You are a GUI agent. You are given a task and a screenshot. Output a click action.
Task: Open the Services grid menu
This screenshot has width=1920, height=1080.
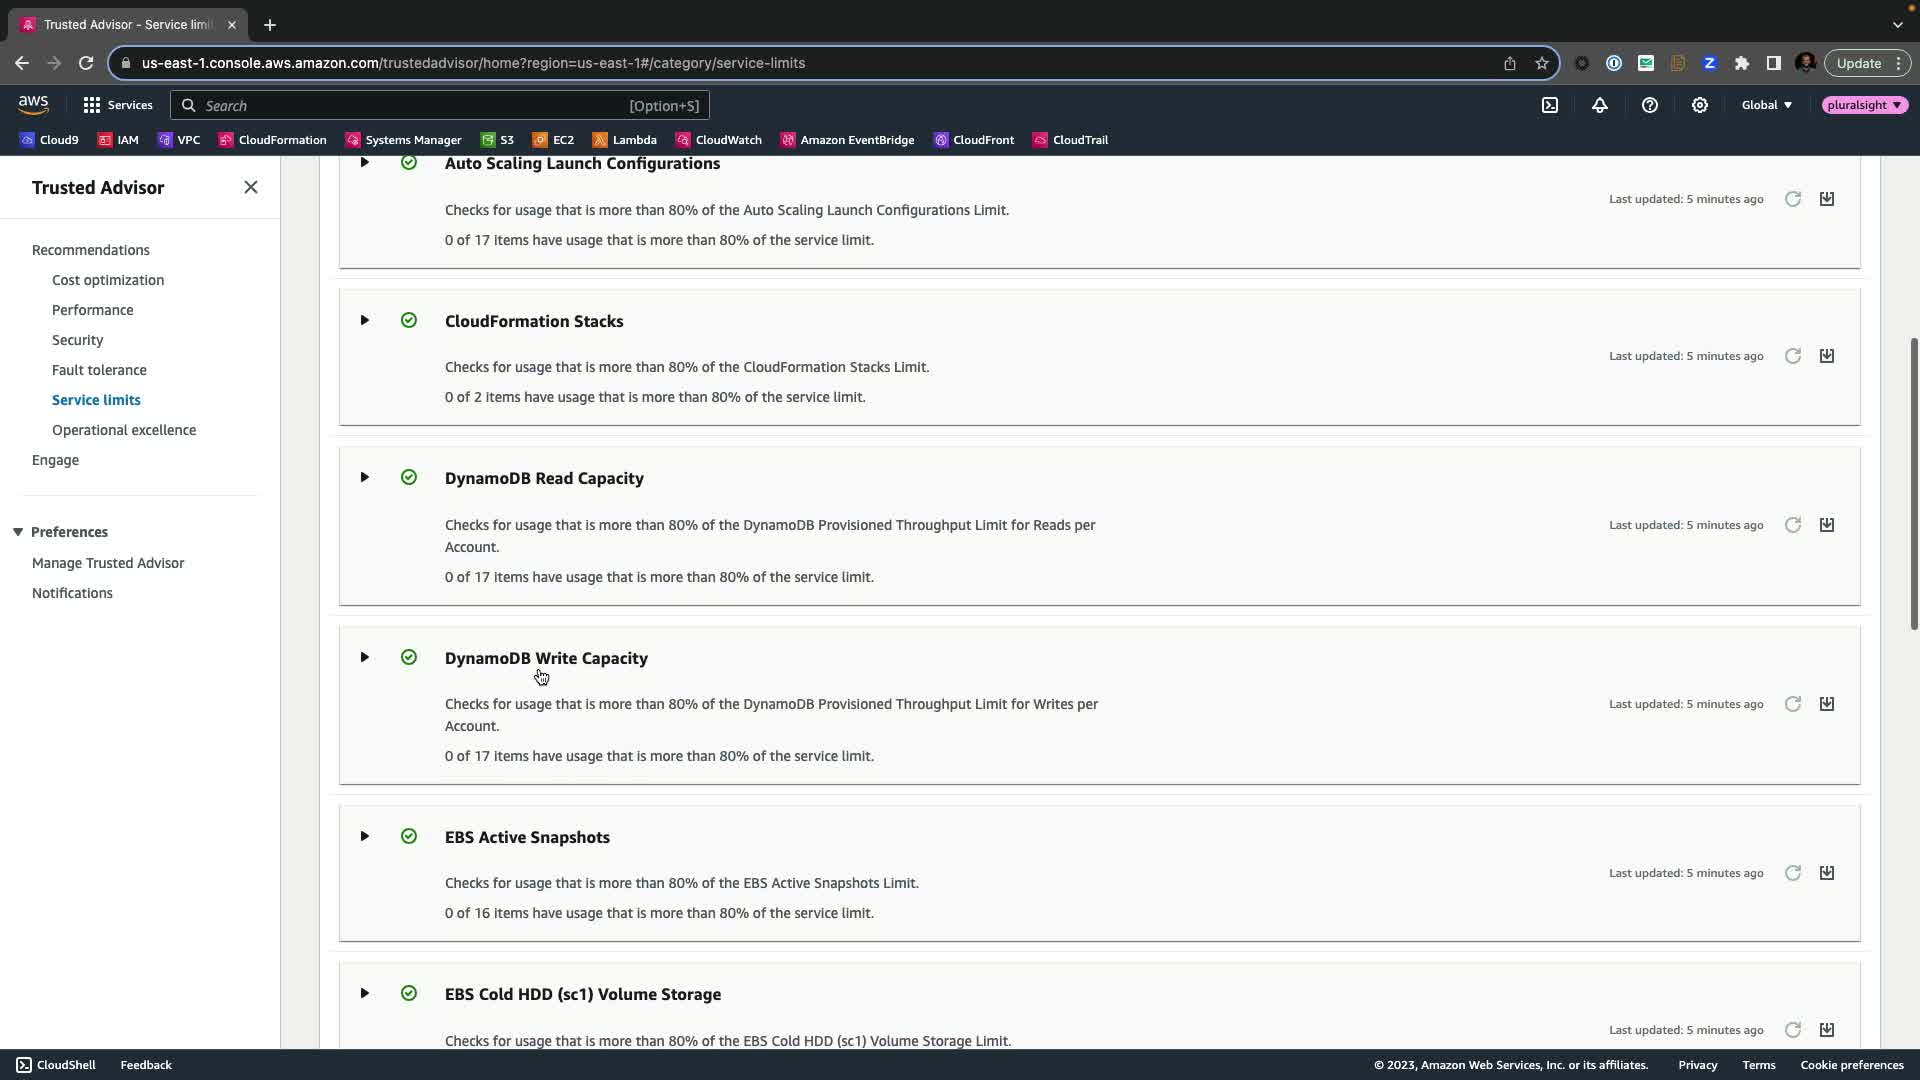click(x=118, y=105)
